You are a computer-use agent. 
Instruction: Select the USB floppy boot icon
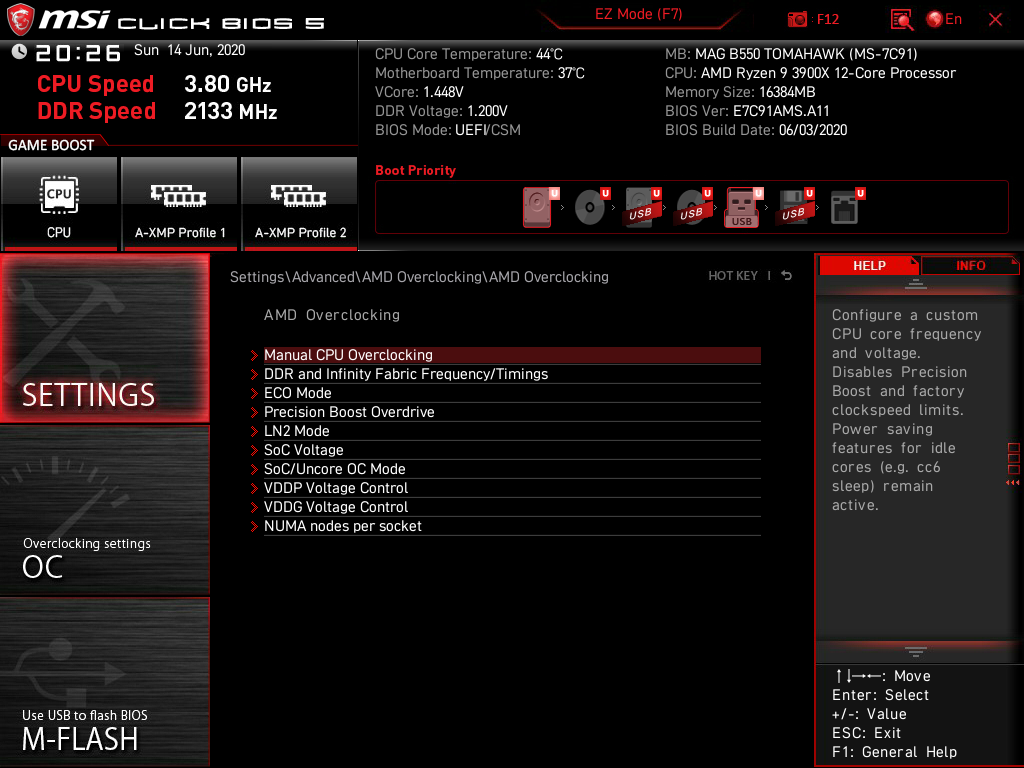(794, 207)
